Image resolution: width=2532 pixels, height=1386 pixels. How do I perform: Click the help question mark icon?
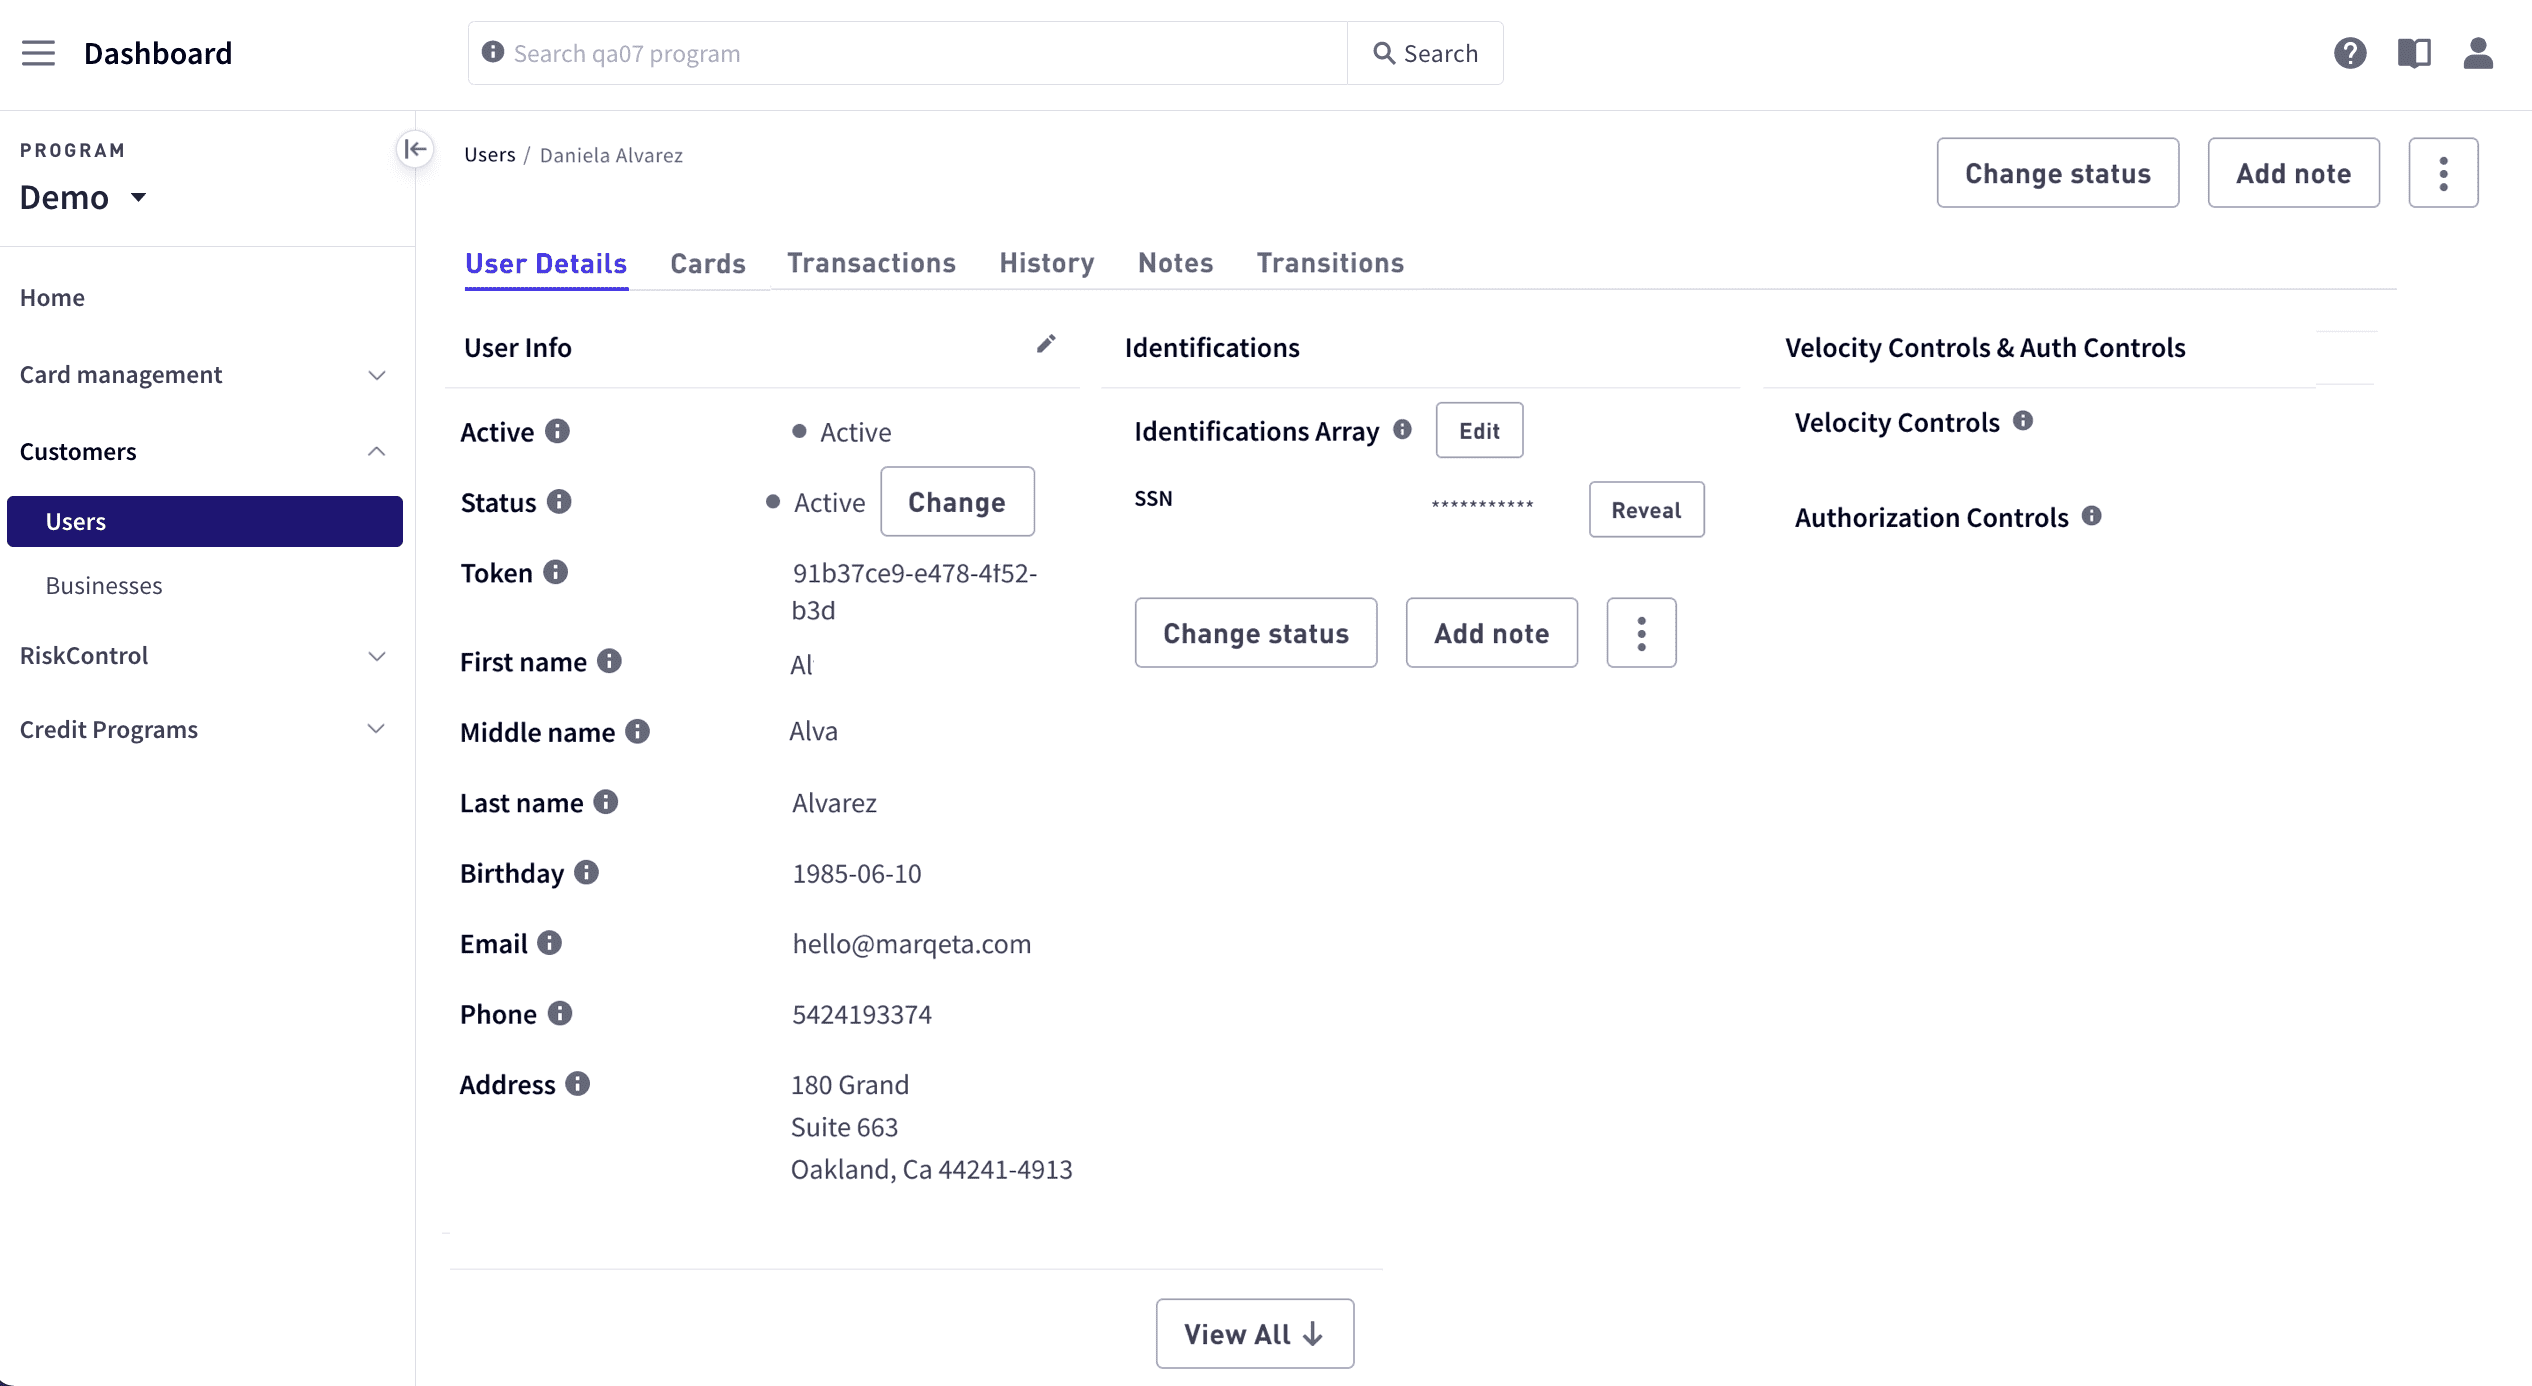(x=2349, y=53)
